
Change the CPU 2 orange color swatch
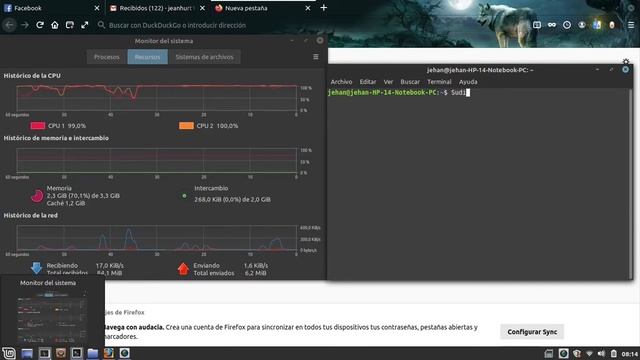click(186, 126)
